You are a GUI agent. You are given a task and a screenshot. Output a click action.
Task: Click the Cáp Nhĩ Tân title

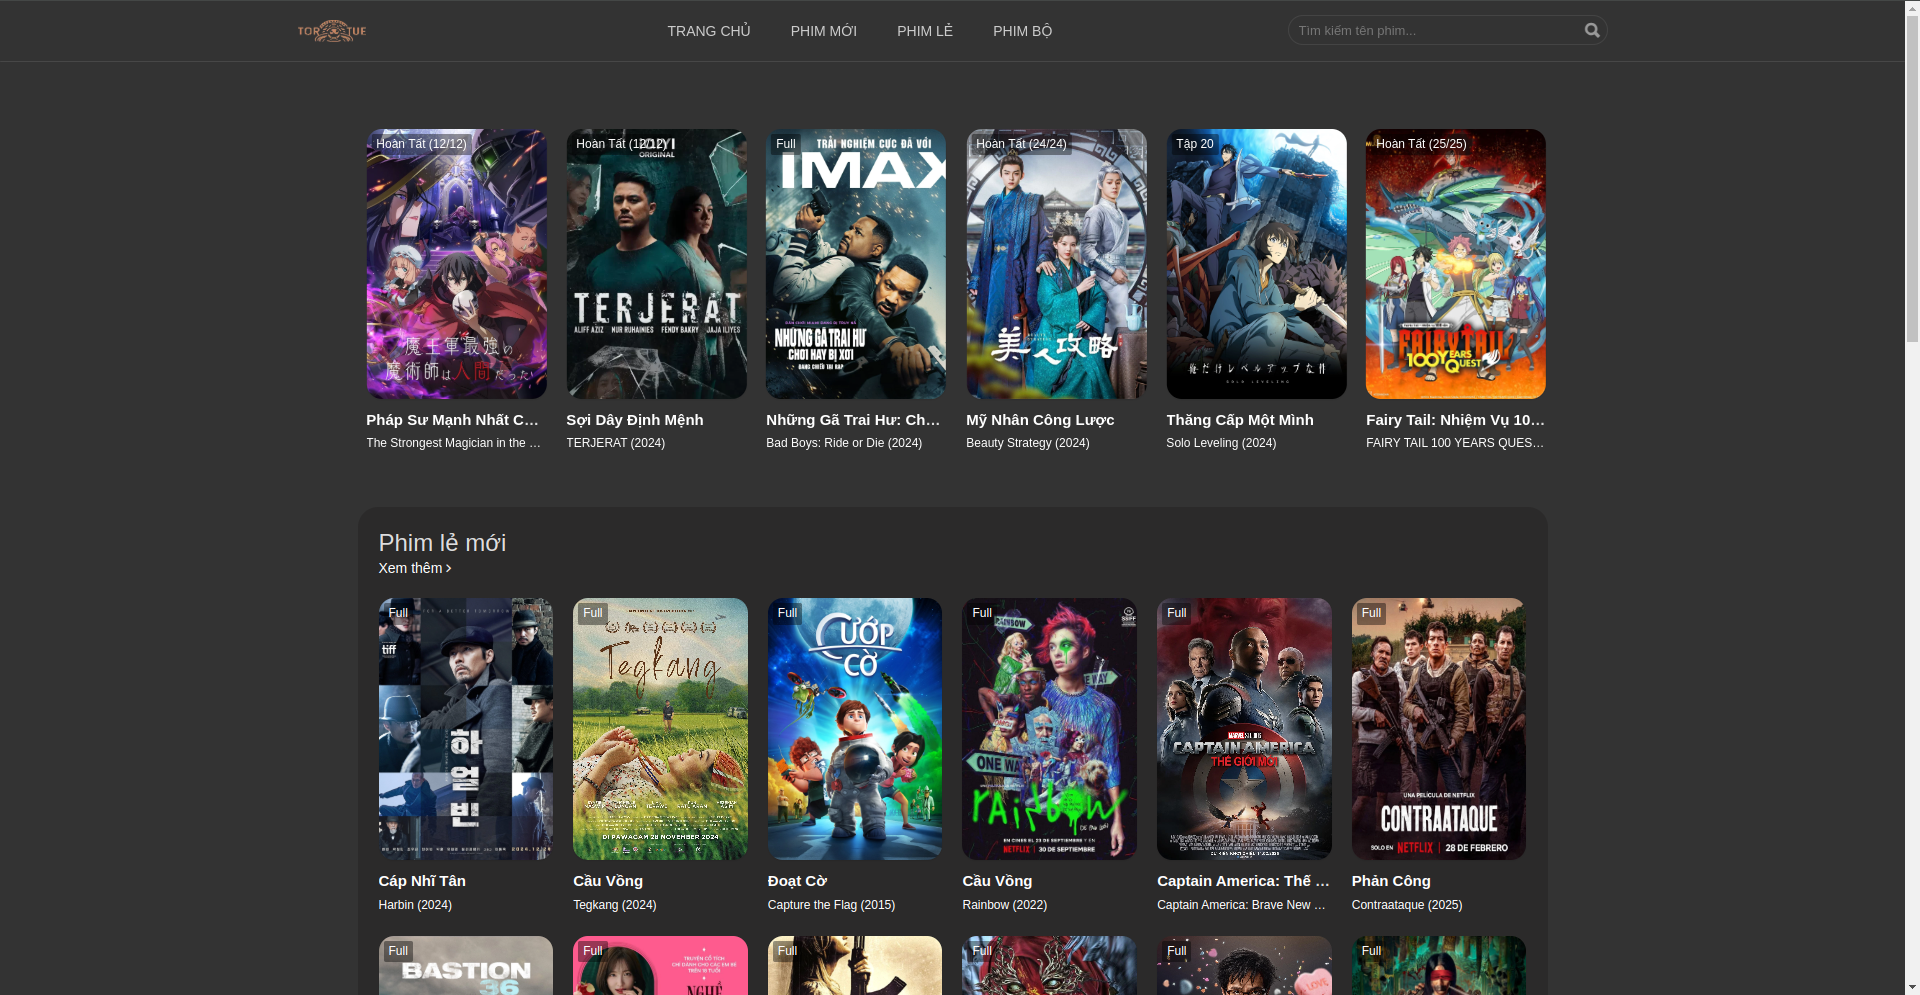(x=422, y=881)
